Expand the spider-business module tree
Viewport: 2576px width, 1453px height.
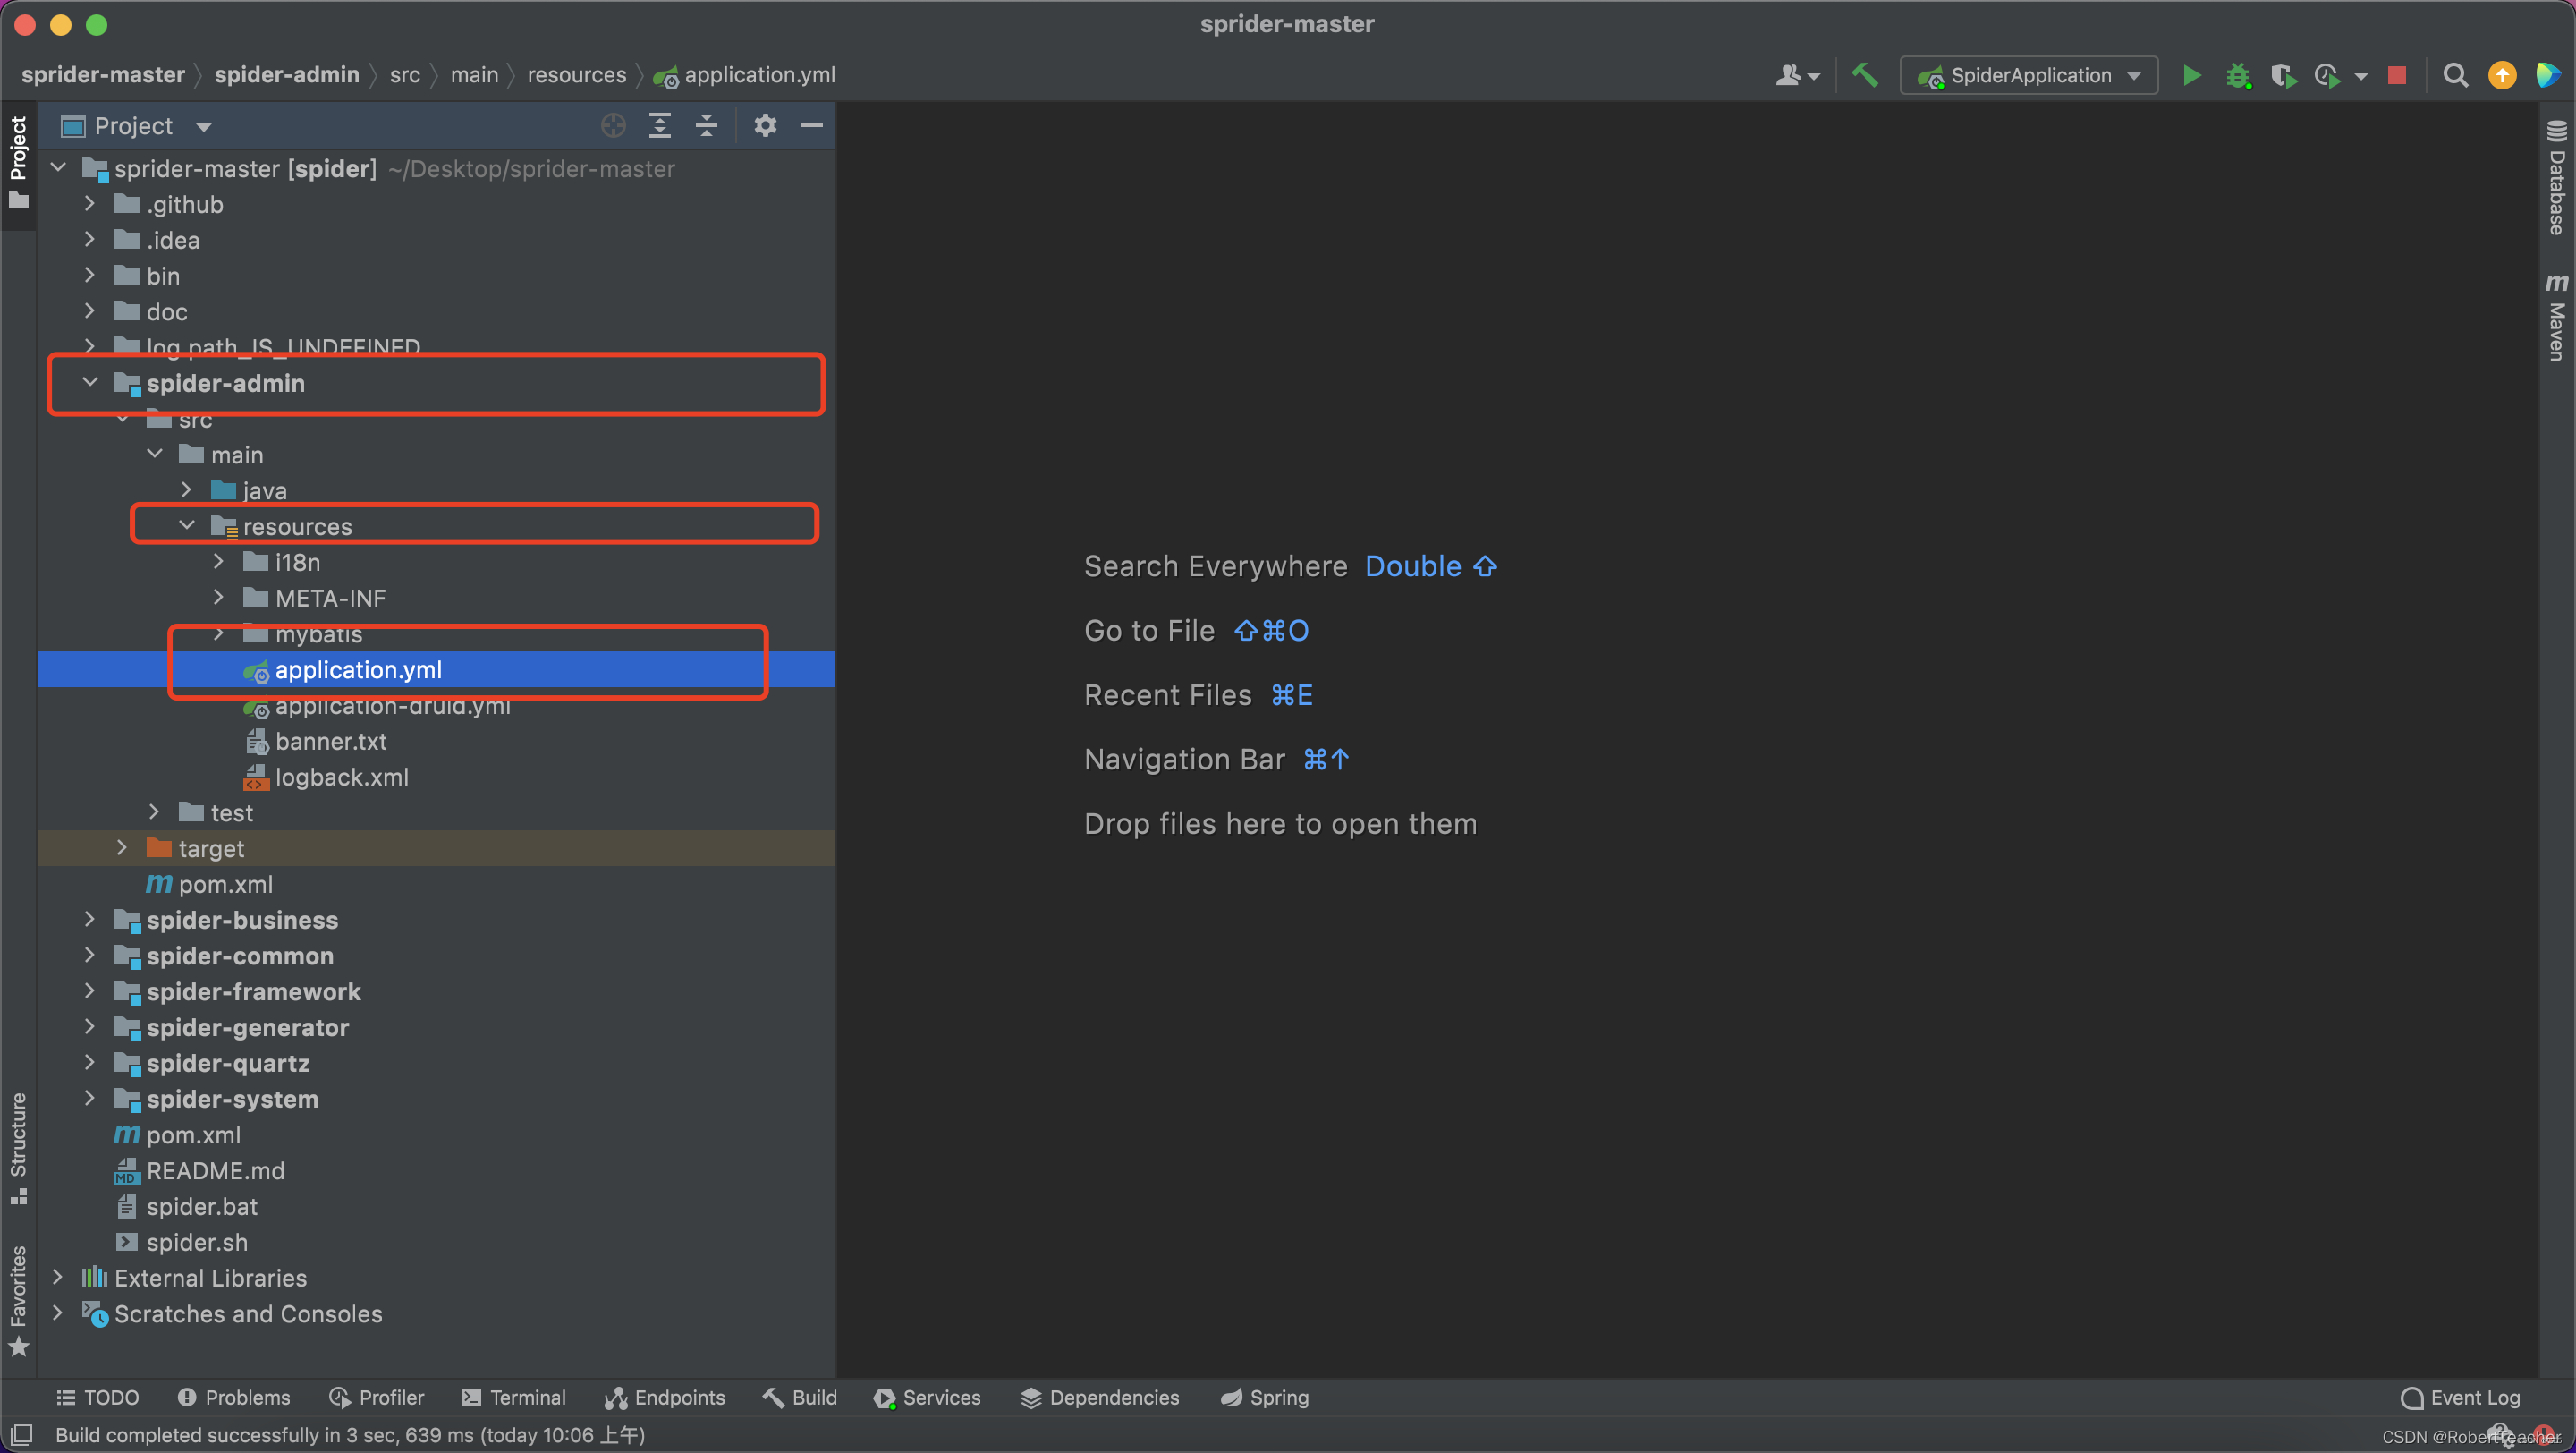[x=89, y=921]
